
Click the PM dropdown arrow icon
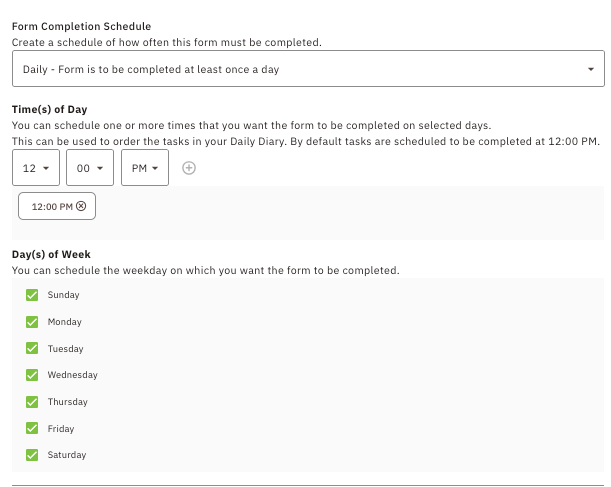[x=155, y=168]
